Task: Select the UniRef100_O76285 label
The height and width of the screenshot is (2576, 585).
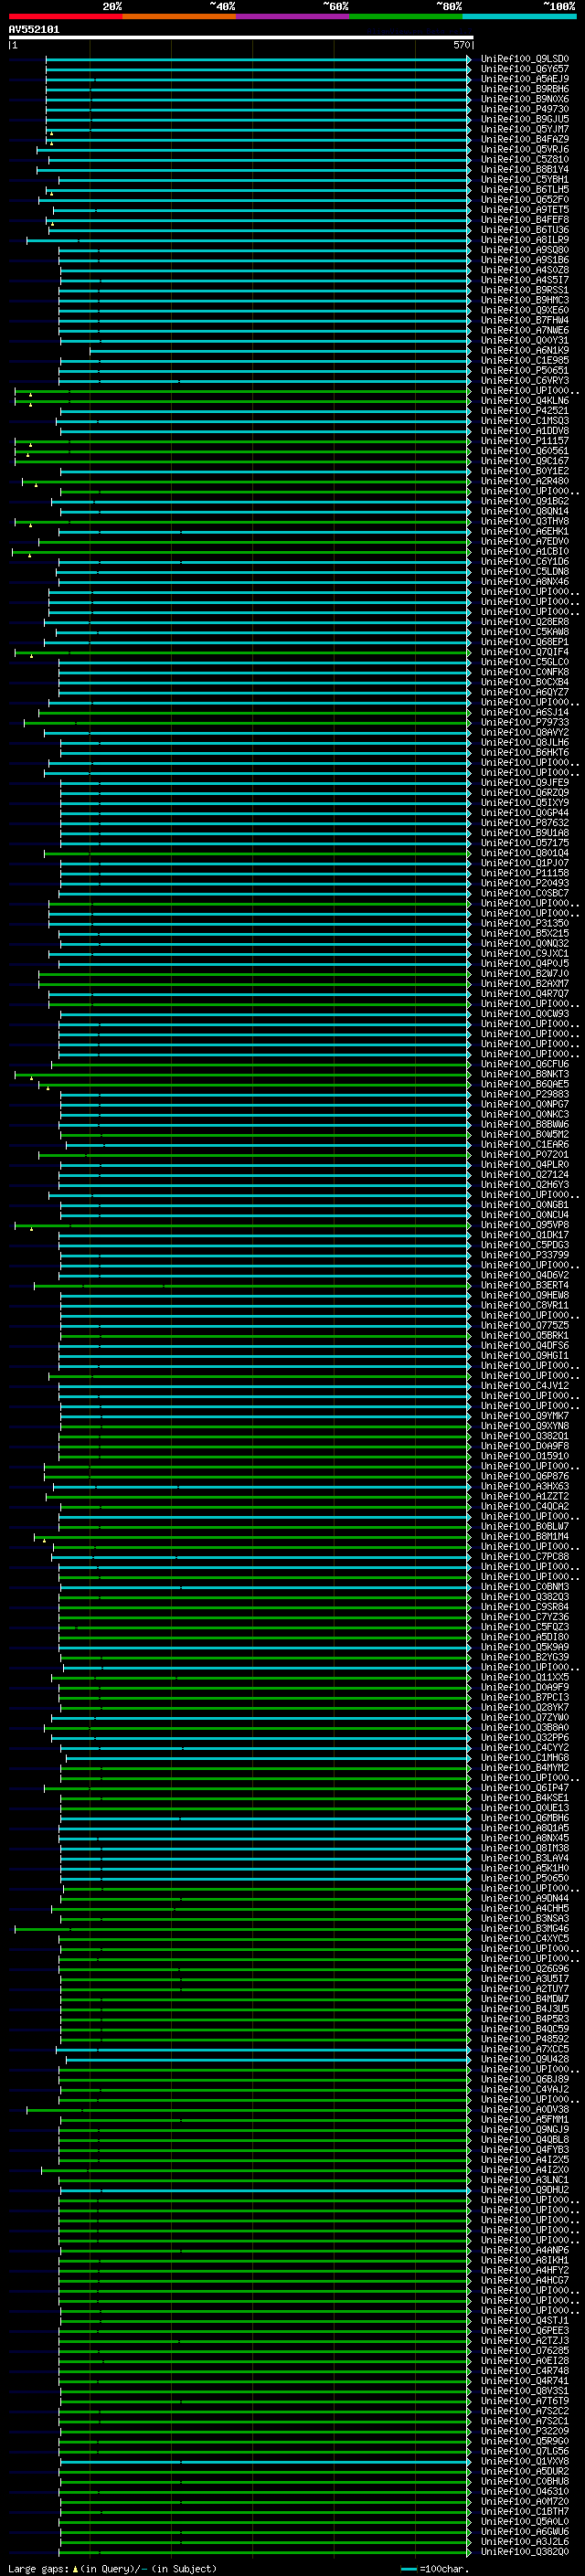Action: tap(524, 2350)
